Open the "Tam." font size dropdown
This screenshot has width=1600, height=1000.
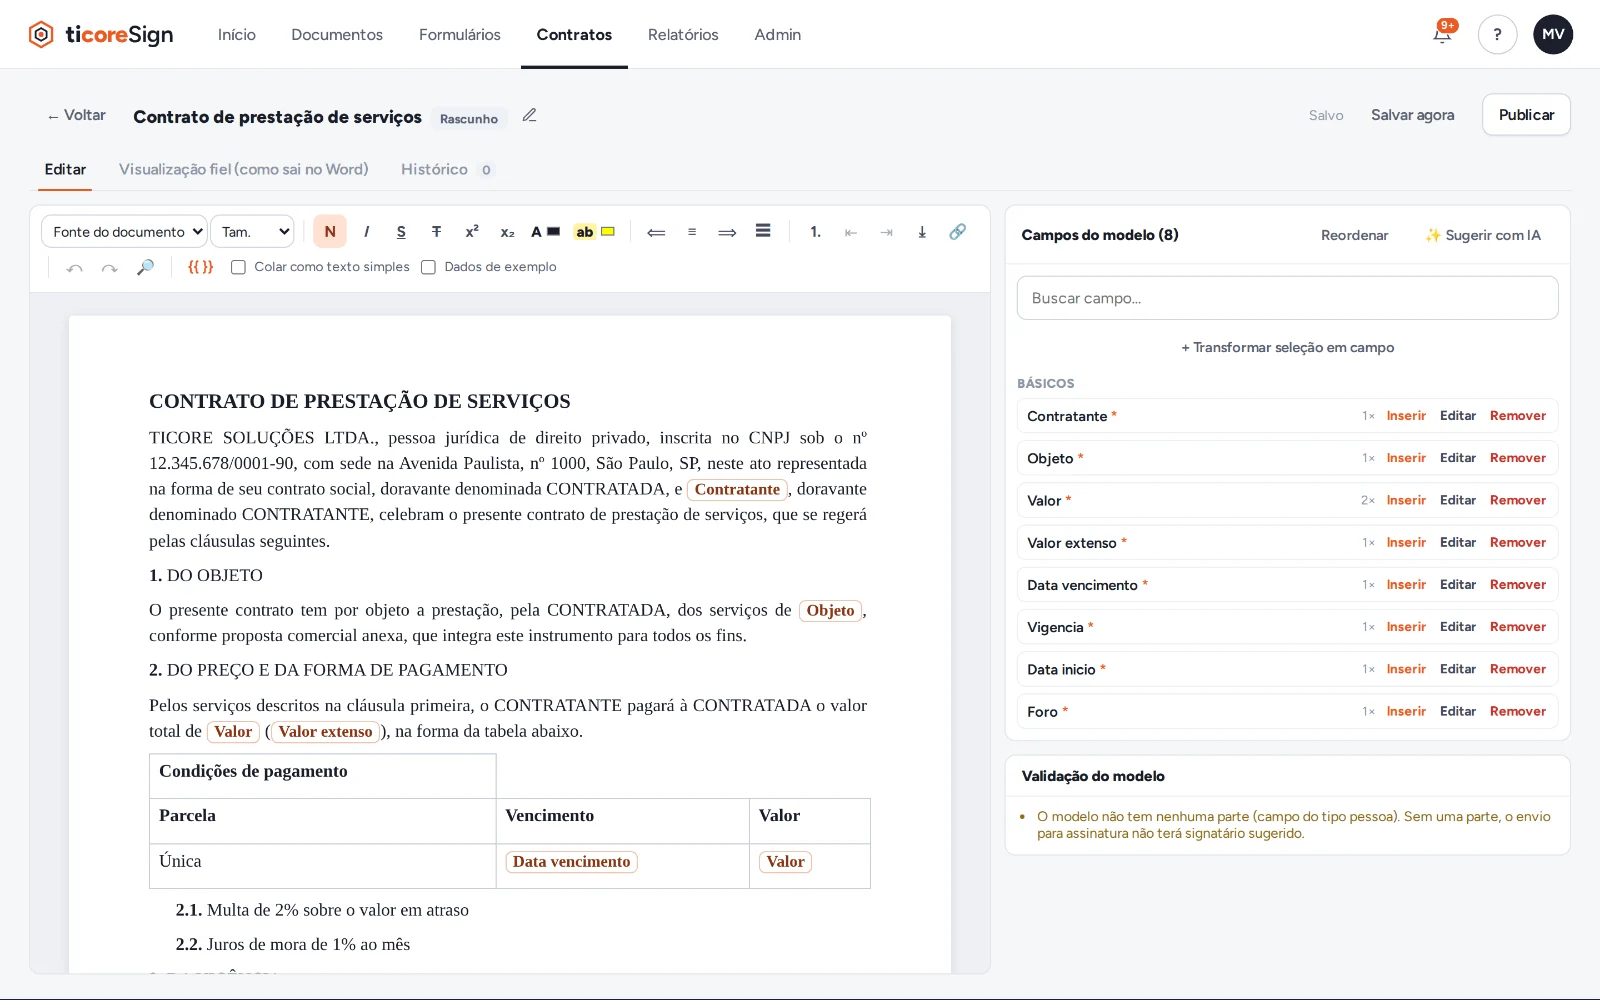pos(252,232)
